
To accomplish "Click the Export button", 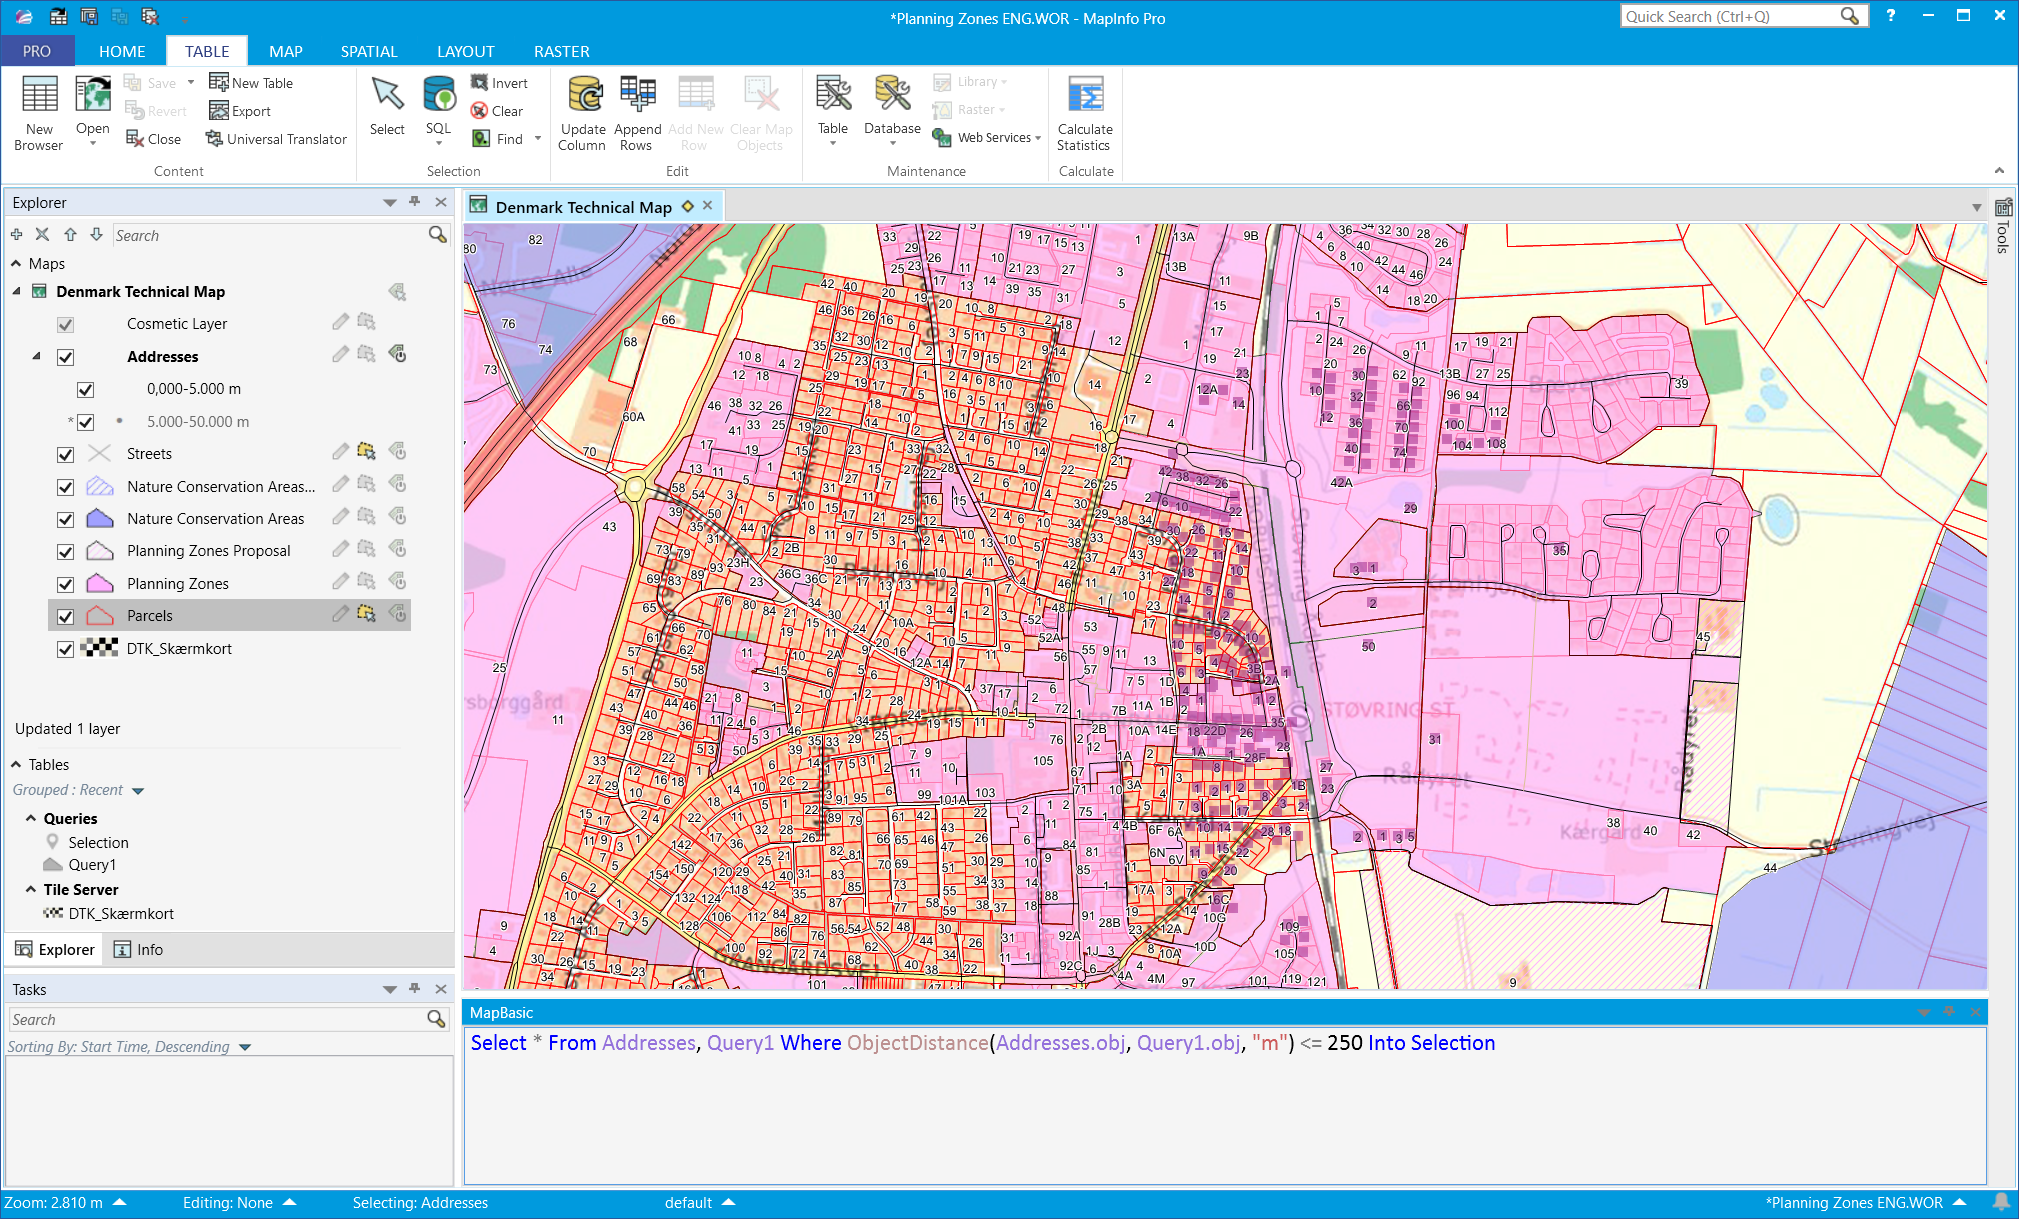I will (241, 111).
